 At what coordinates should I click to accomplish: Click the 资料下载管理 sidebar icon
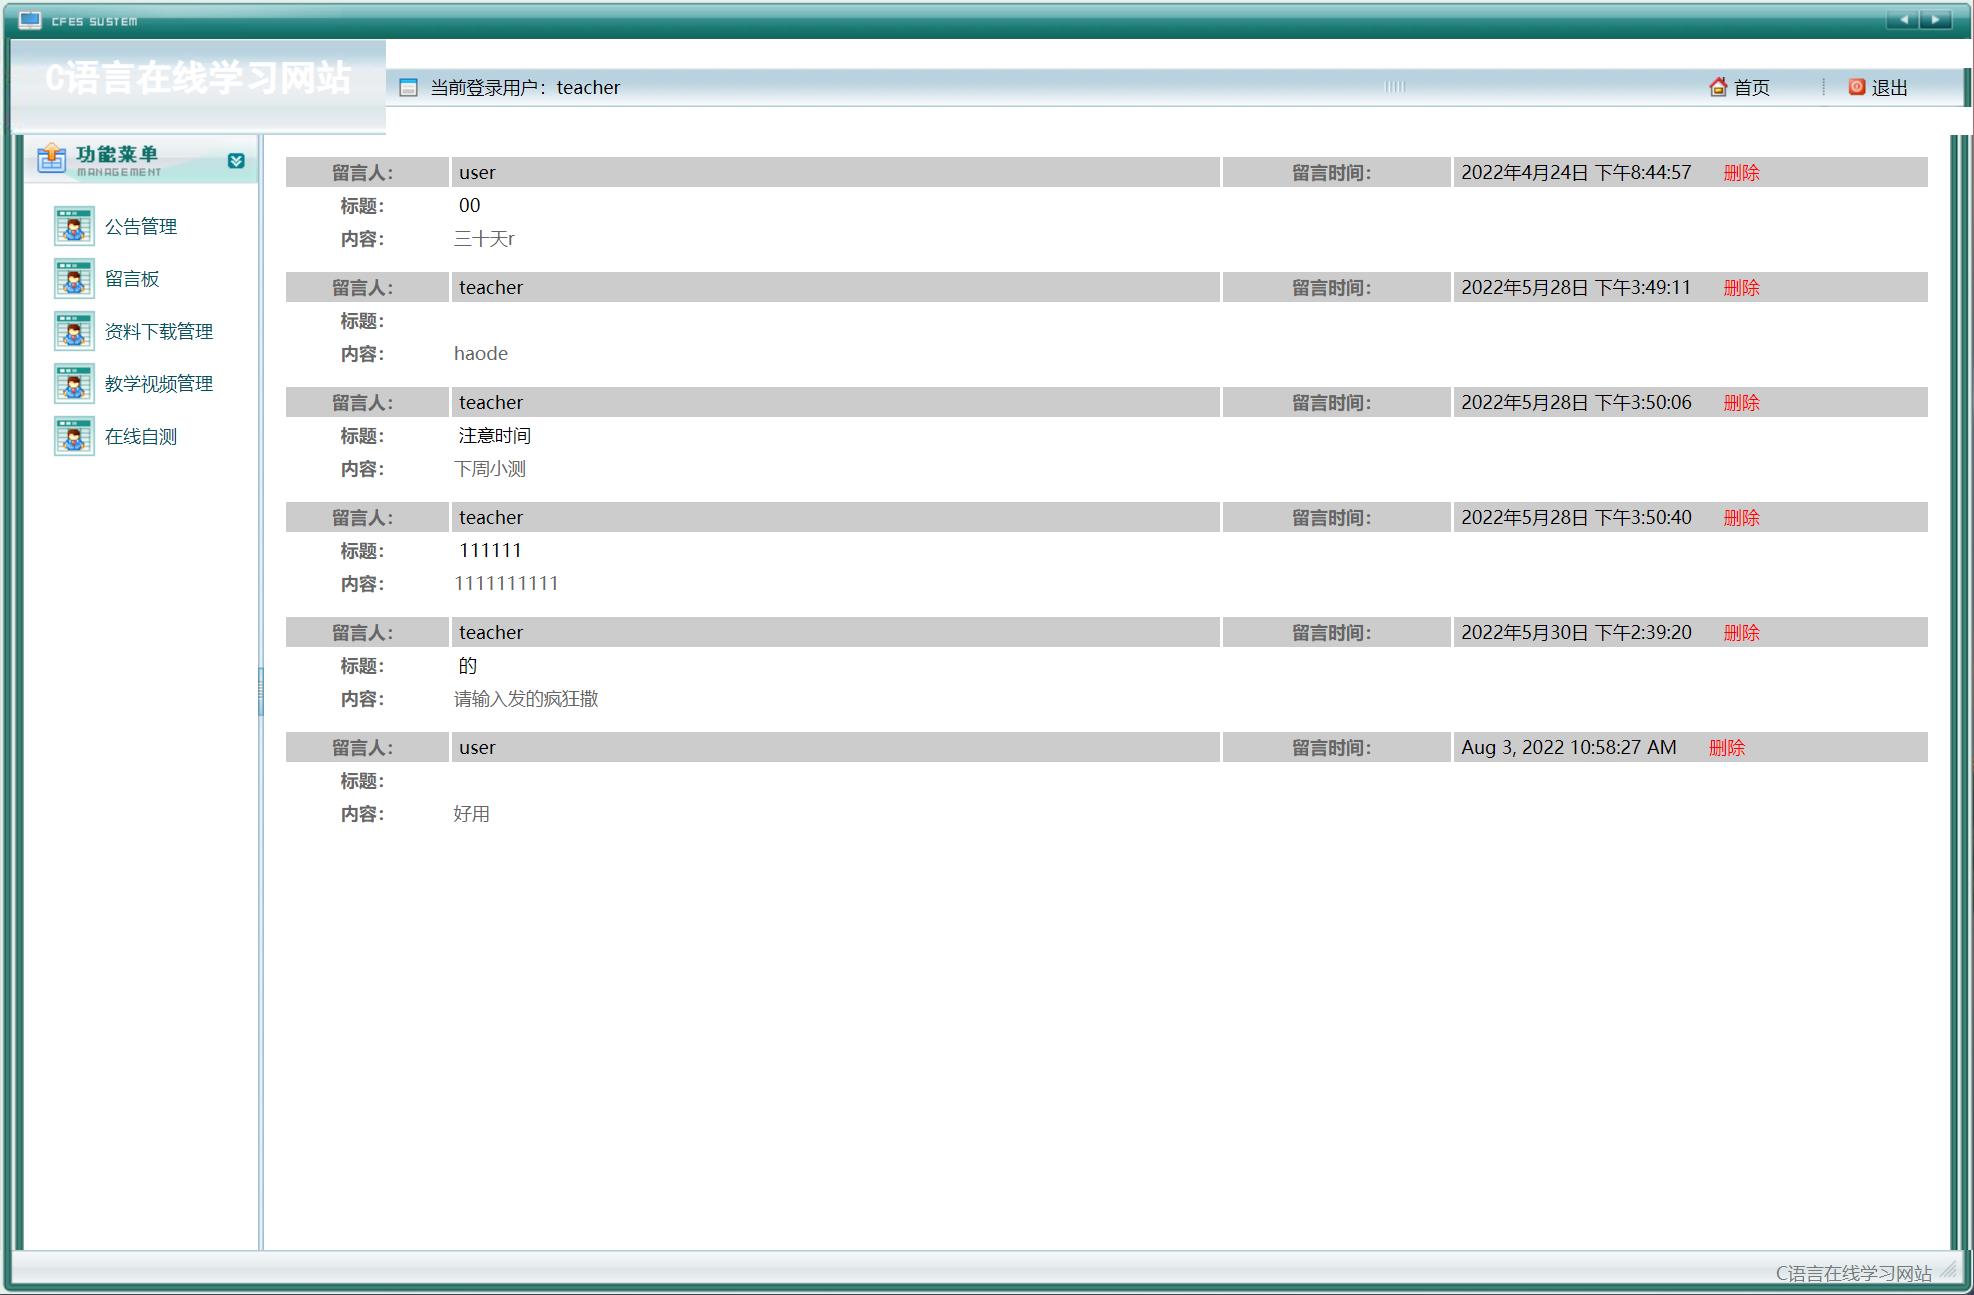coord(74,331)
